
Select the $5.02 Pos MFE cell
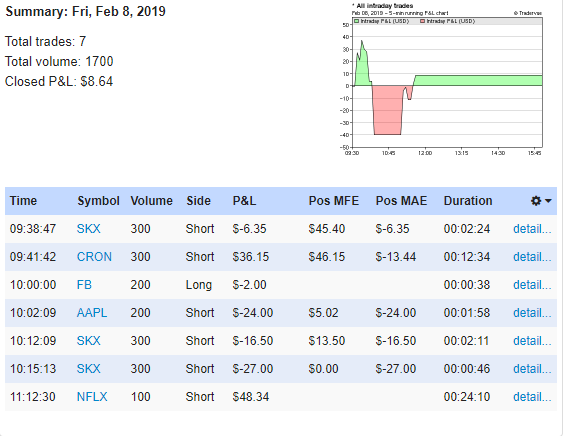point(323,313)
